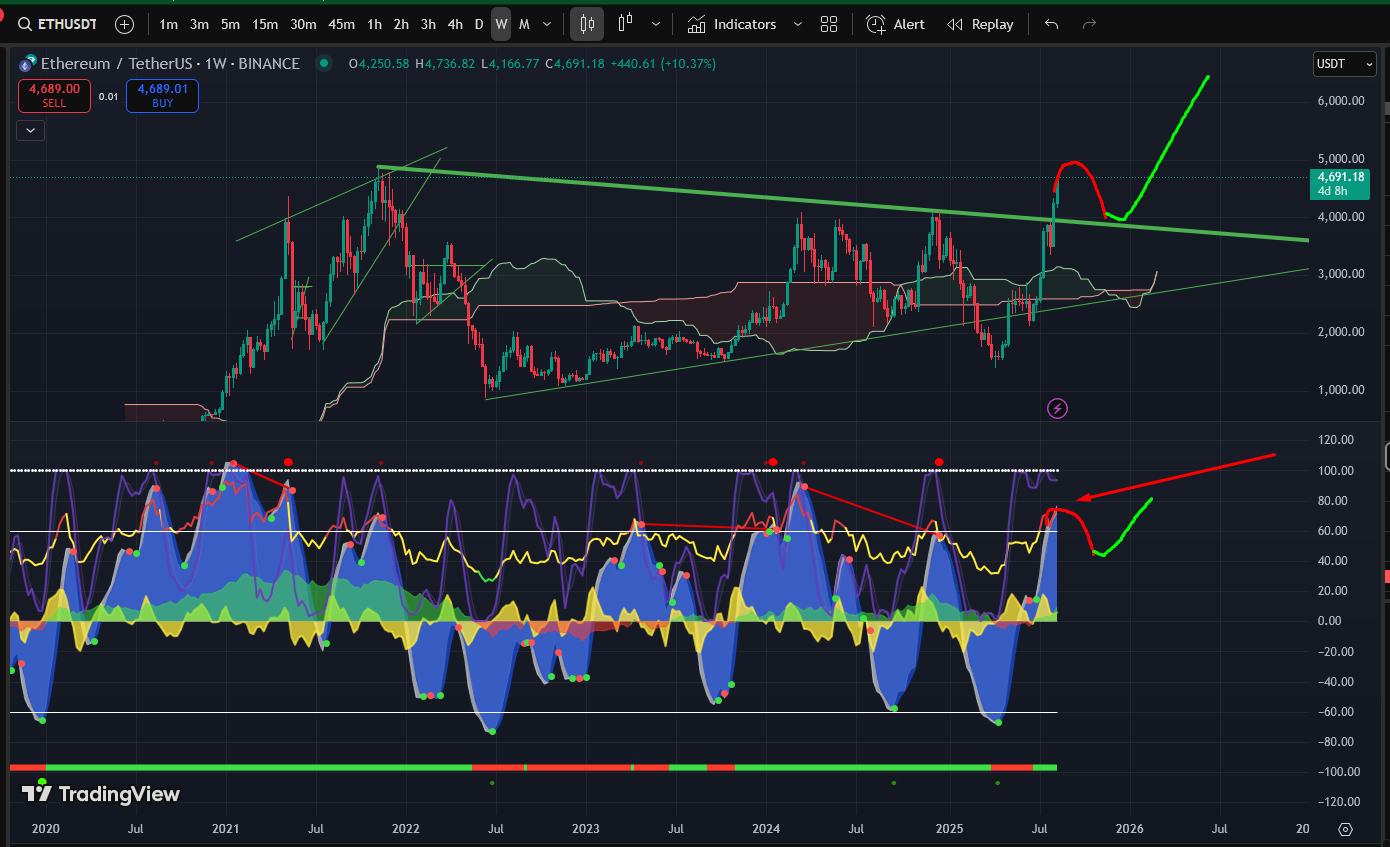This screenshot has width=1390, height=847.
Task: Open the indicator templates grid icon
Action: (x=829, y=24)
